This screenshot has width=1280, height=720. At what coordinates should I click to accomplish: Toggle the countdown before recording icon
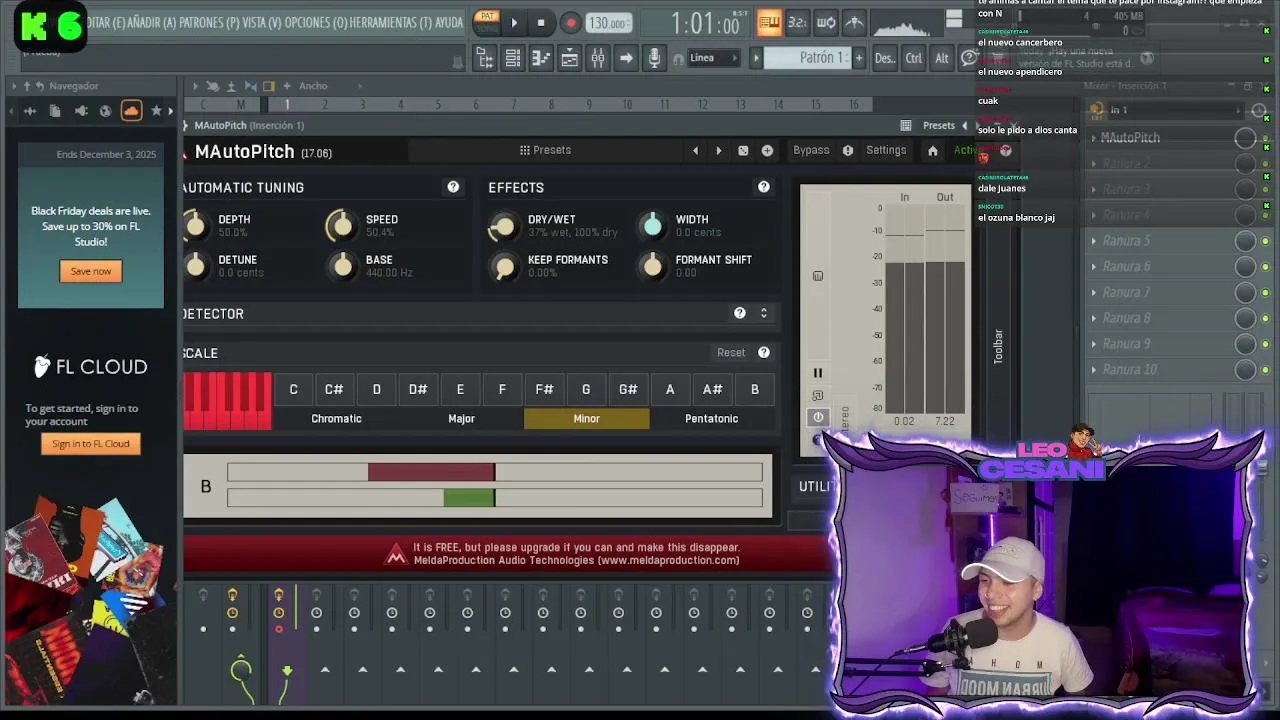pos(797,22)
